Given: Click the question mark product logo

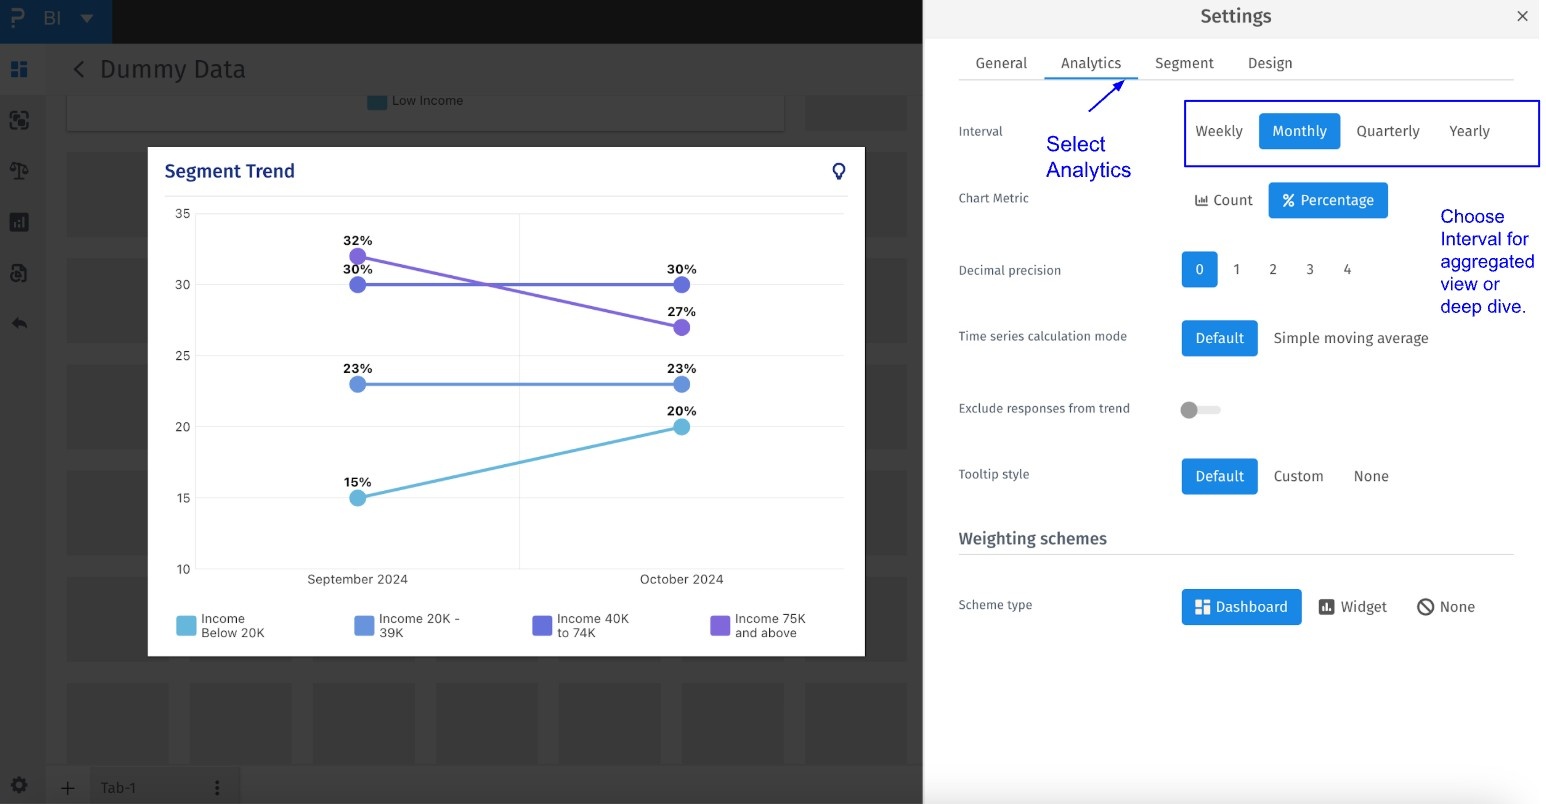Looking at the screenshot, I should point(17,18).
